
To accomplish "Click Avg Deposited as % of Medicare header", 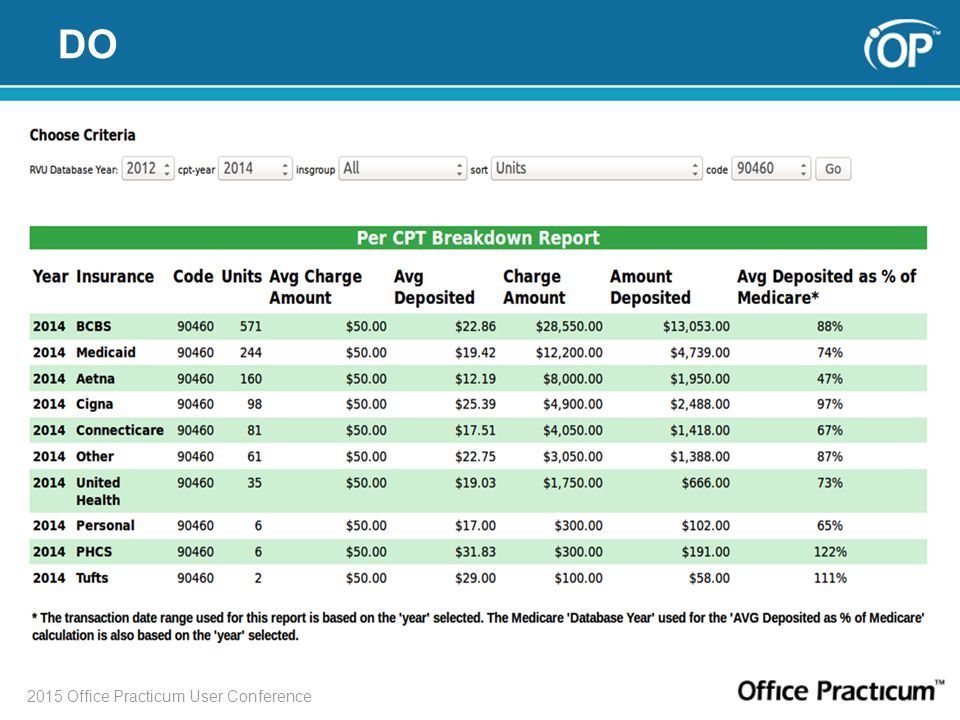I will [827, 287].
